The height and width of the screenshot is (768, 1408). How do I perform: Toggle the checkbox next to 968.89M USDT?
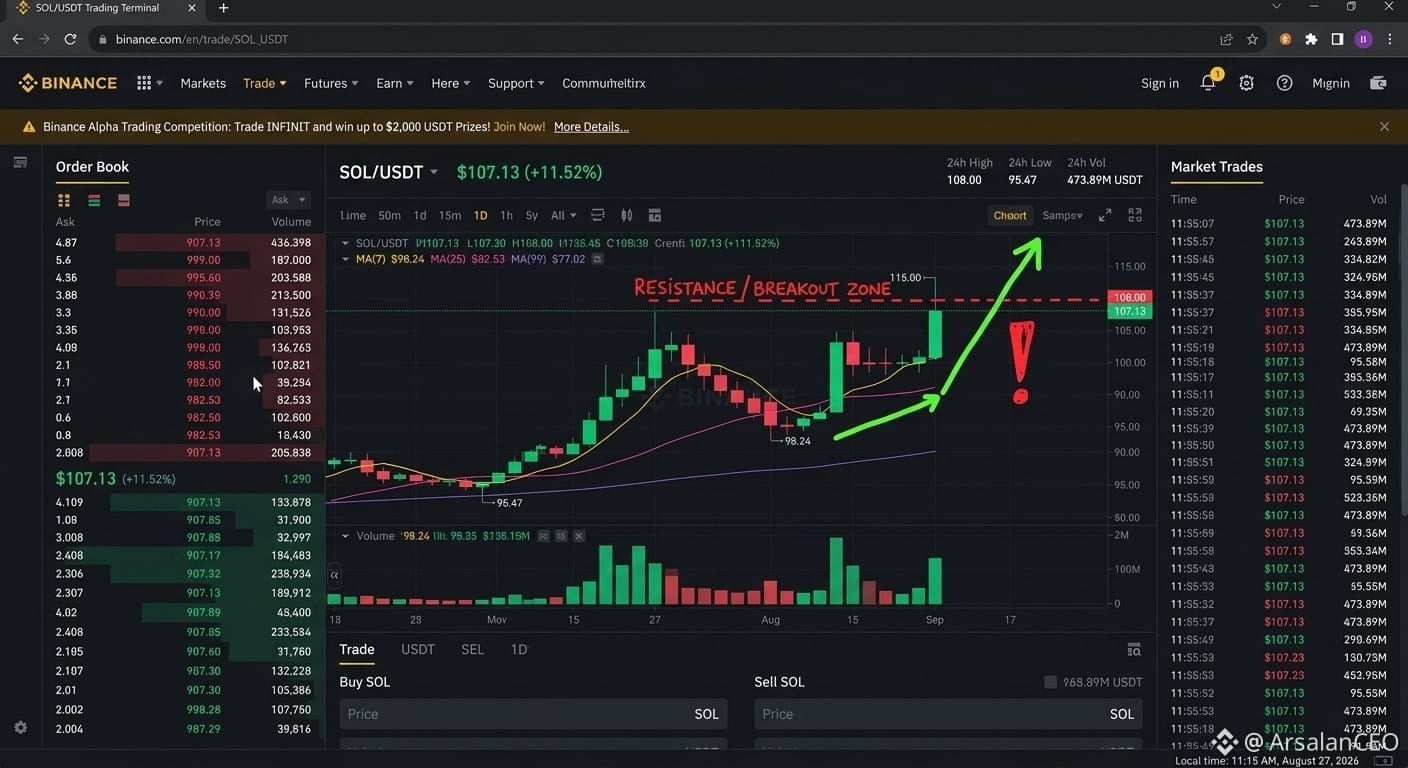click(x=1050, y=682)
